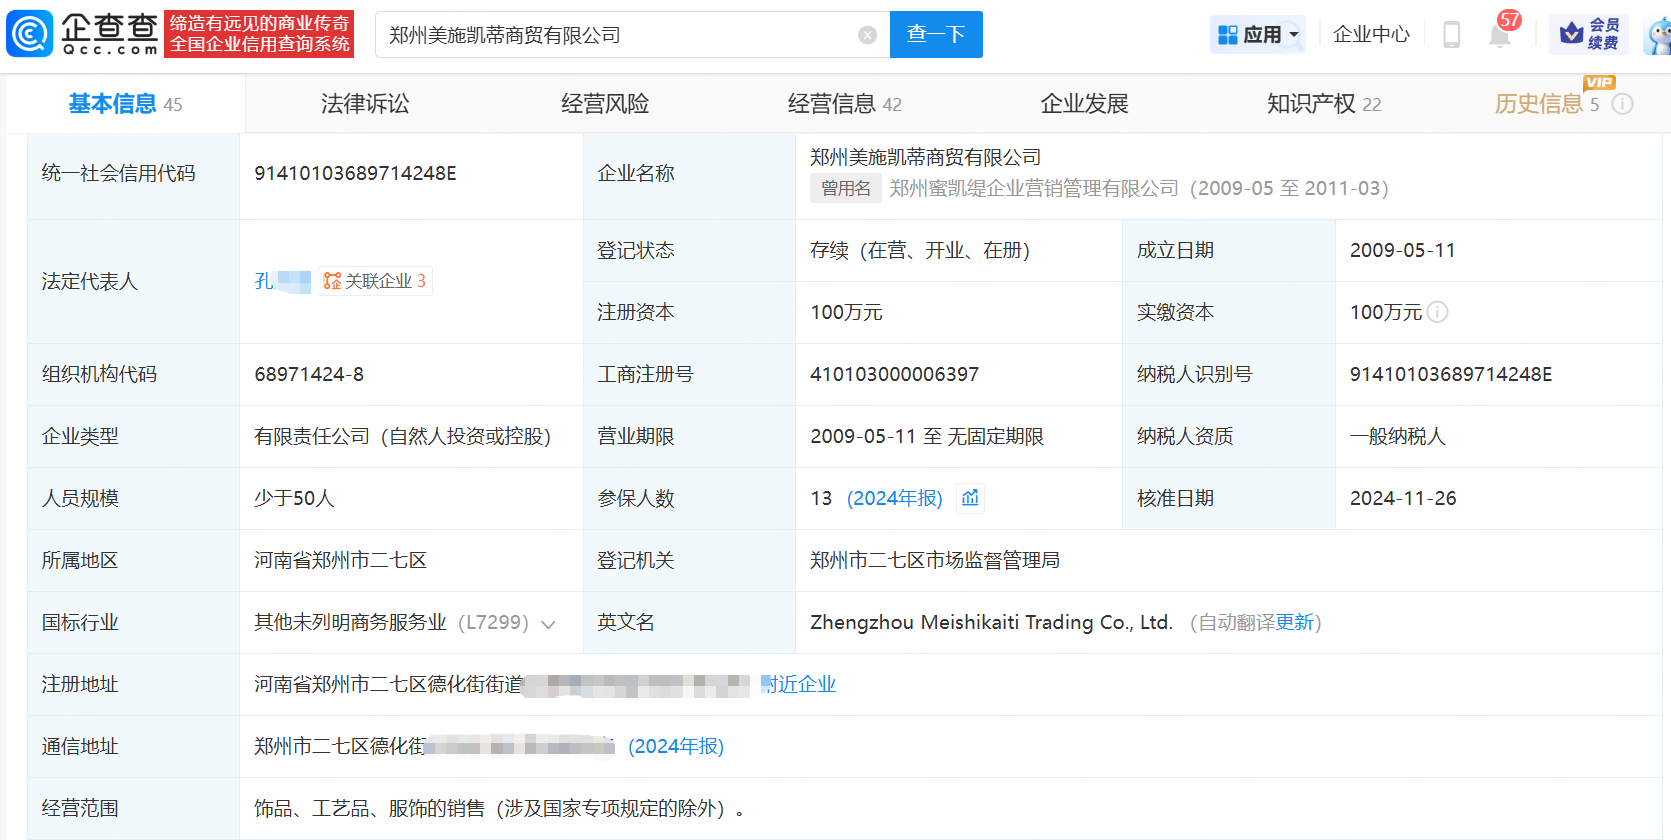Click the 经营范围 description text
Image resolution: width=1671 pixels, height=840 pixels.
click(499, 808)
